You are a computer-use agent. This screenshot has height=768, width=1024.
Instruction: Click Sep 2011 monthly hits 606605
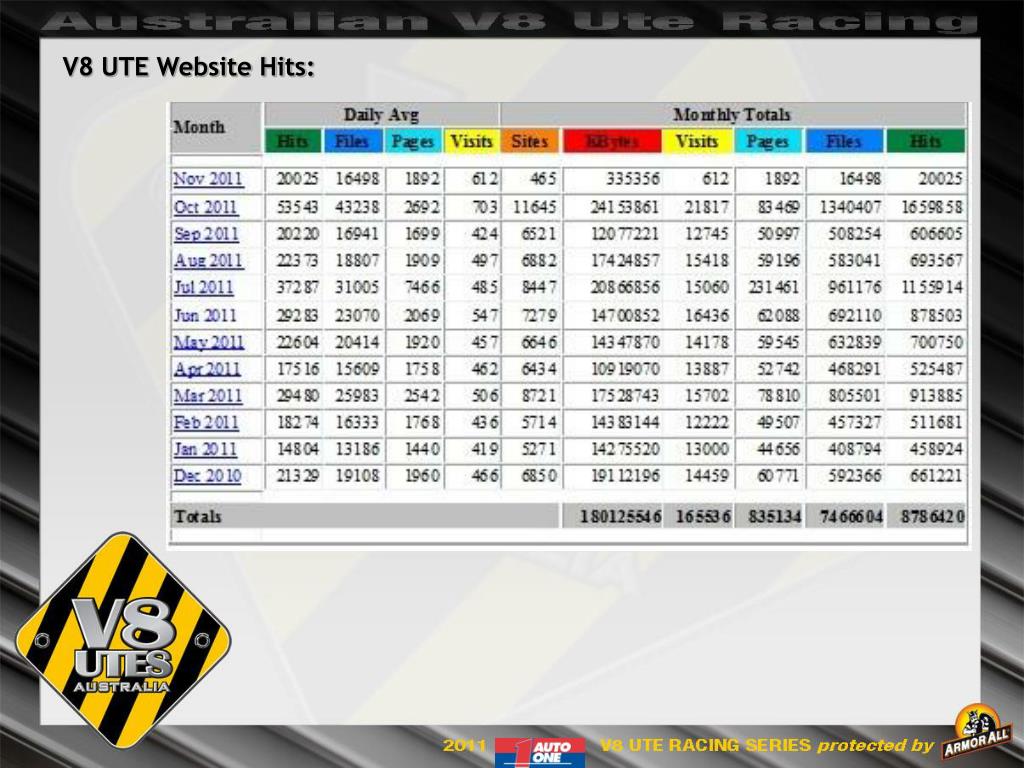pyautogui.click(x=936, y=234)
